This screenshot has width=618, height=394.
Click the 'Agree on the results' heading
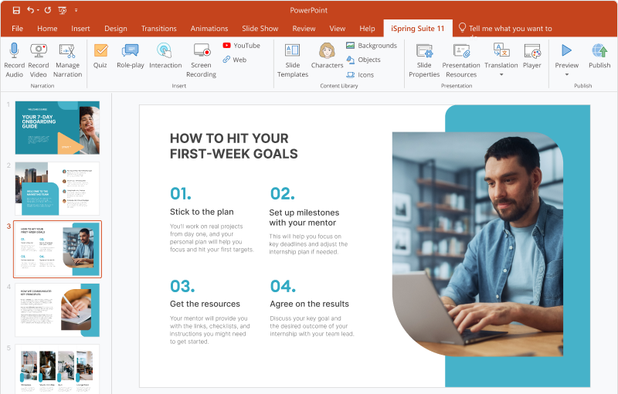pyautogui.click(x=309, y=304)
